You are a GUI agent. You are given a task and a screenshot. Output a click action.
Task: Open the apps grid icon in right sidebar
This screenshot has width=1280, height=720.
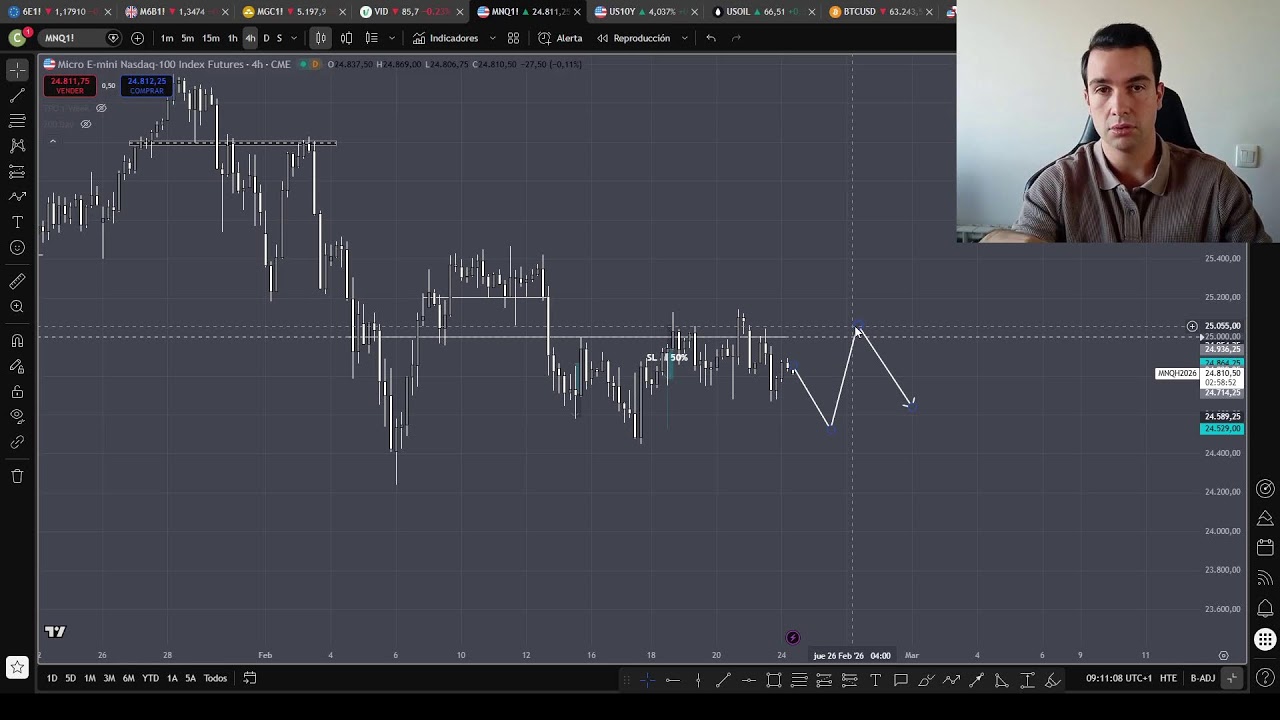(x=1265, y=640)
